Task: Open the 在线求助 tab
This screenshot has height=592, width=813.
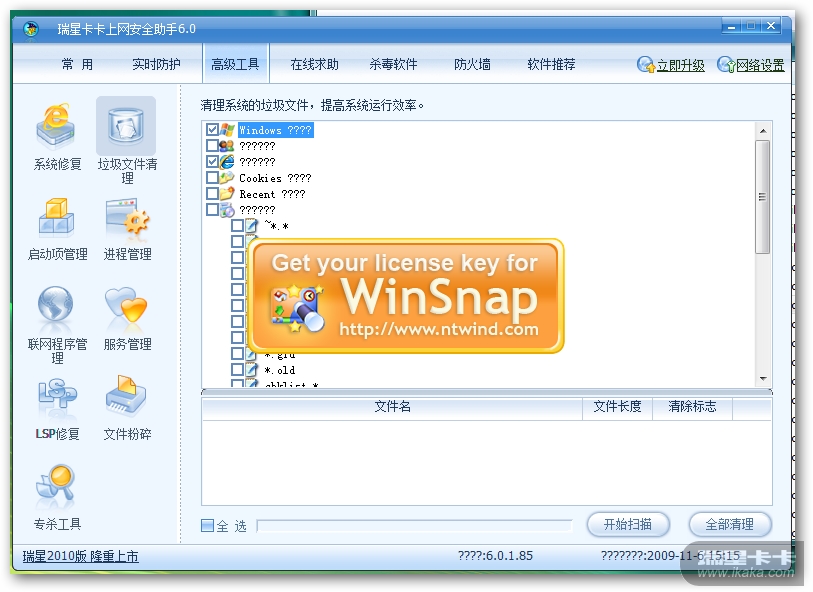Action: point(314,64)
